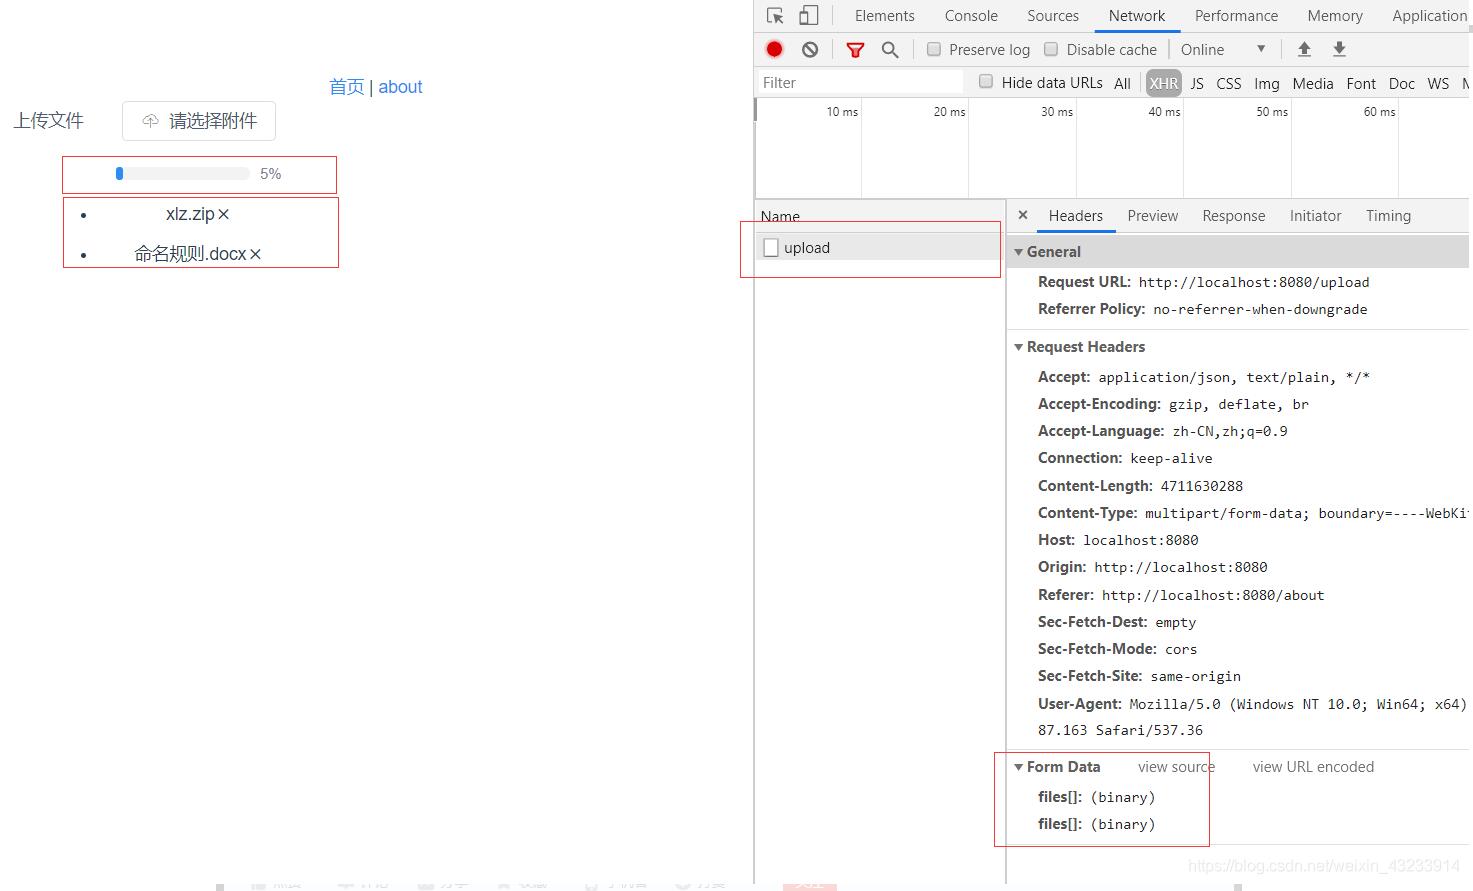The width and height of the screenshot is (1473, 891).
Task: Click the import HAR upload arrow icon
Action: point(1304,49)
